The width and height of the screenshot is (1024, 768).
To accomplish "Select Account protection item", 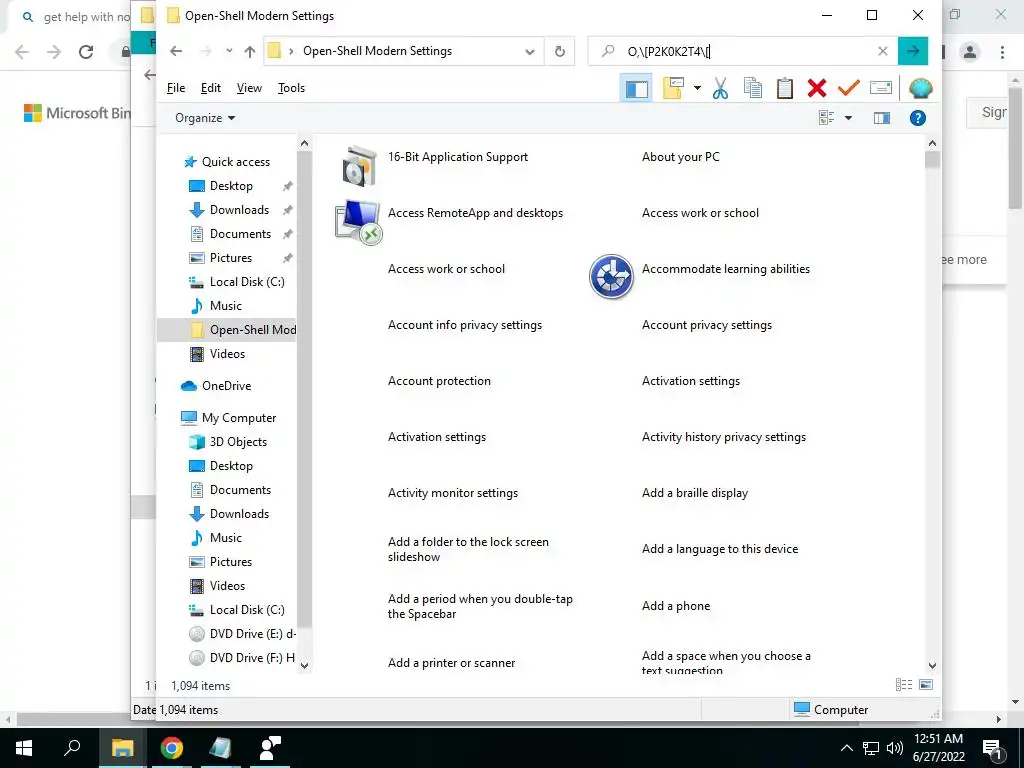I will click(x=439, y=381).
